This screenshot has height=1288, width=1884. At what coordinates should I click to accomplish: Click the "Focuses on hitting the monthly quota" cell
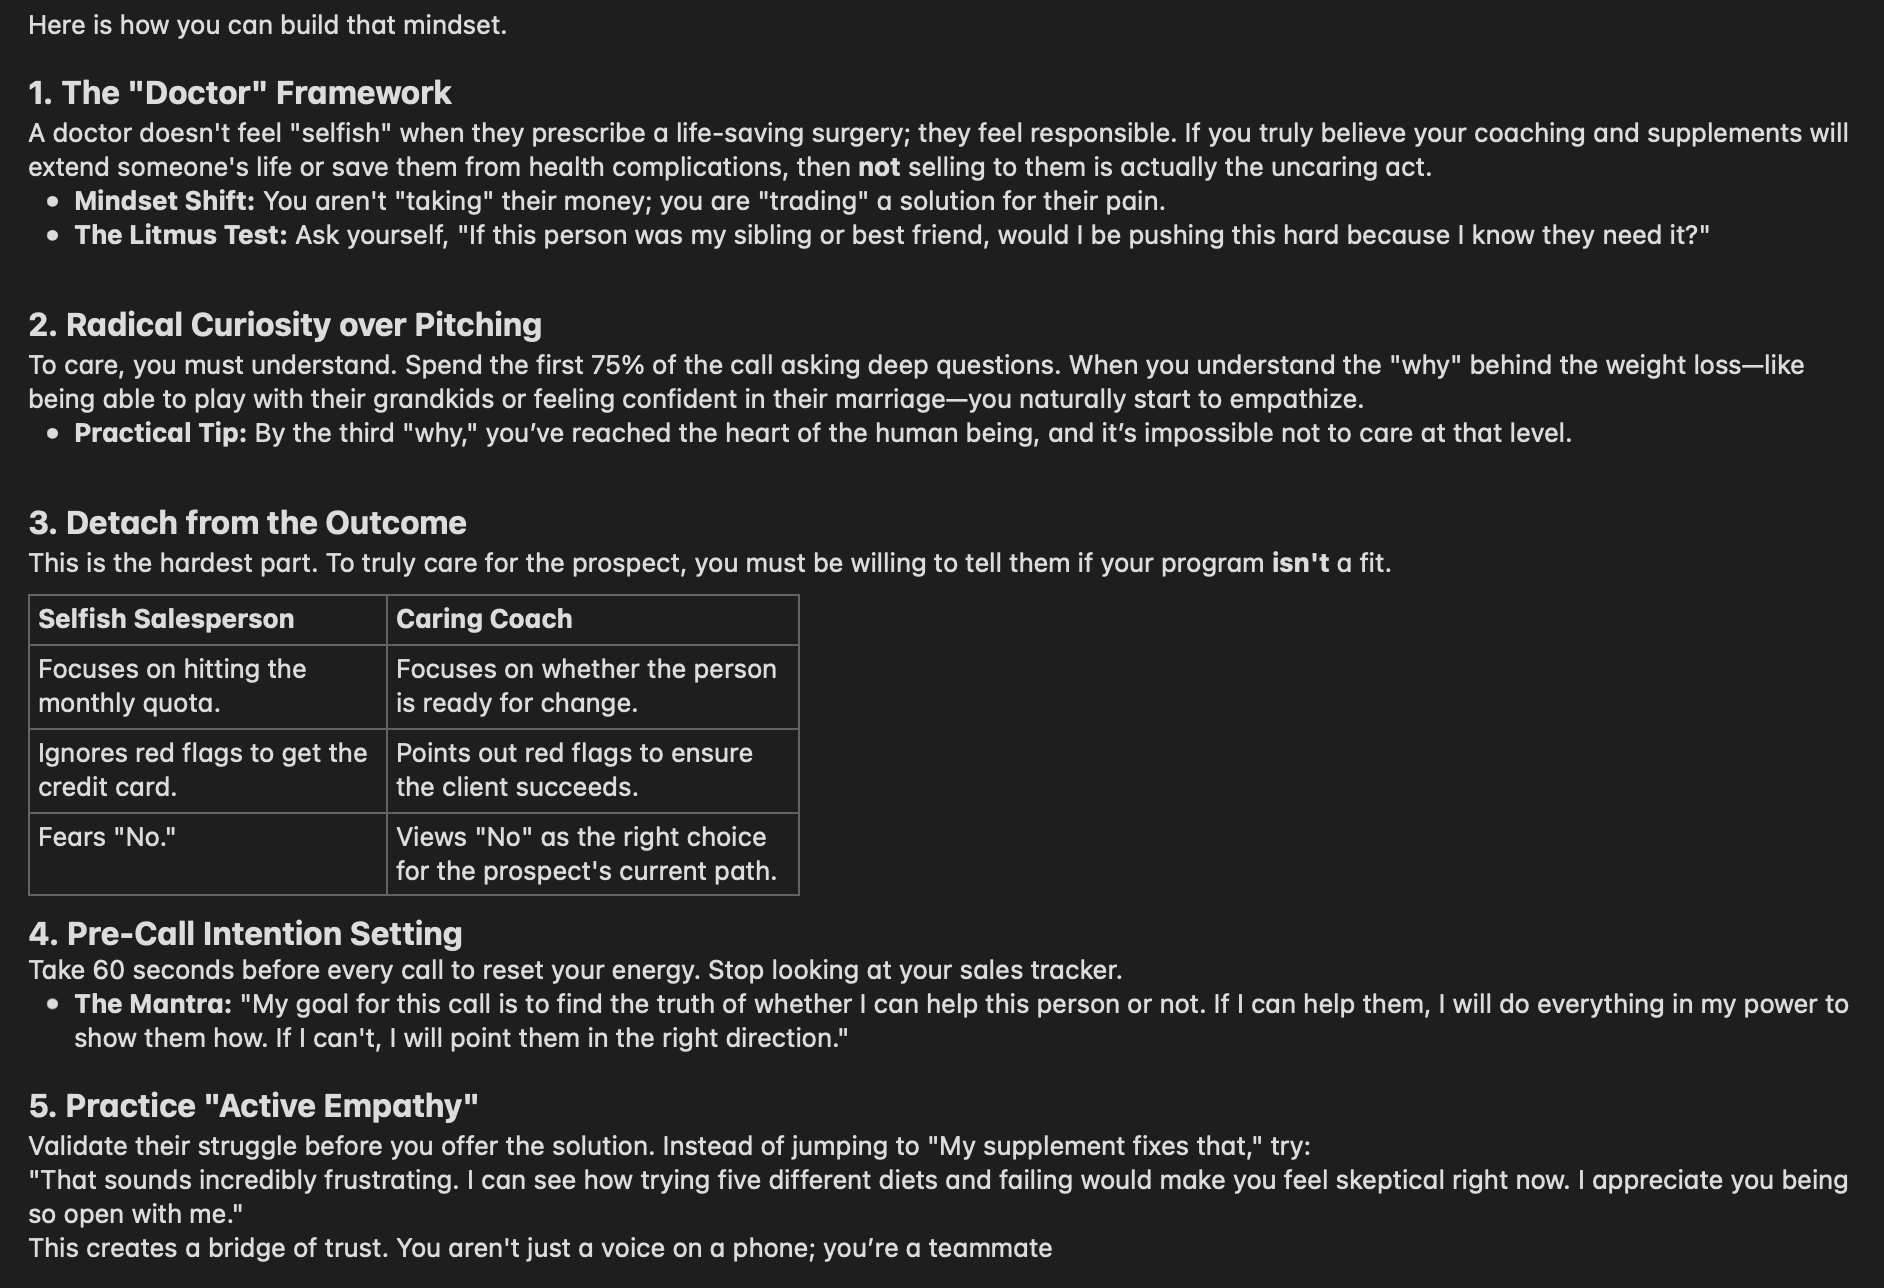point(172,686)
